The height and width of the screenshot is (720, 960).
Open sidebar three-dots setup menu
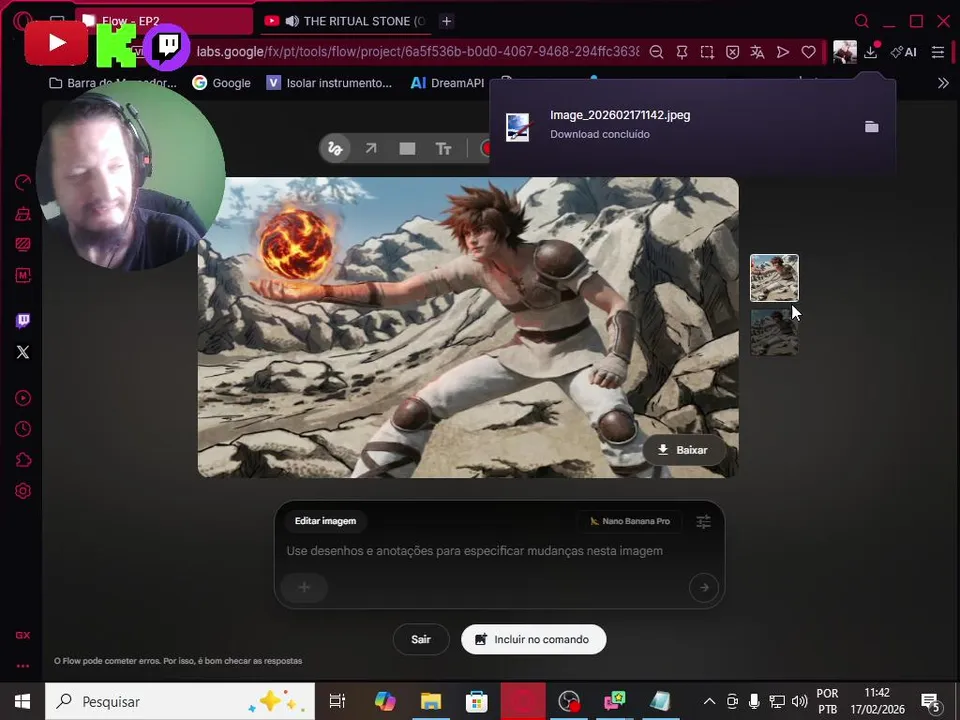(x=23, y=666)
